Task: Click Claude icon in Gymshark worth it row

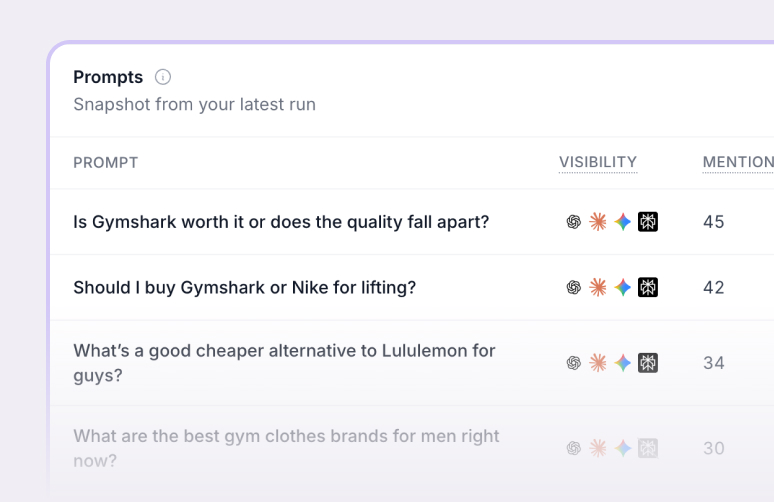Action: (598, 222)
